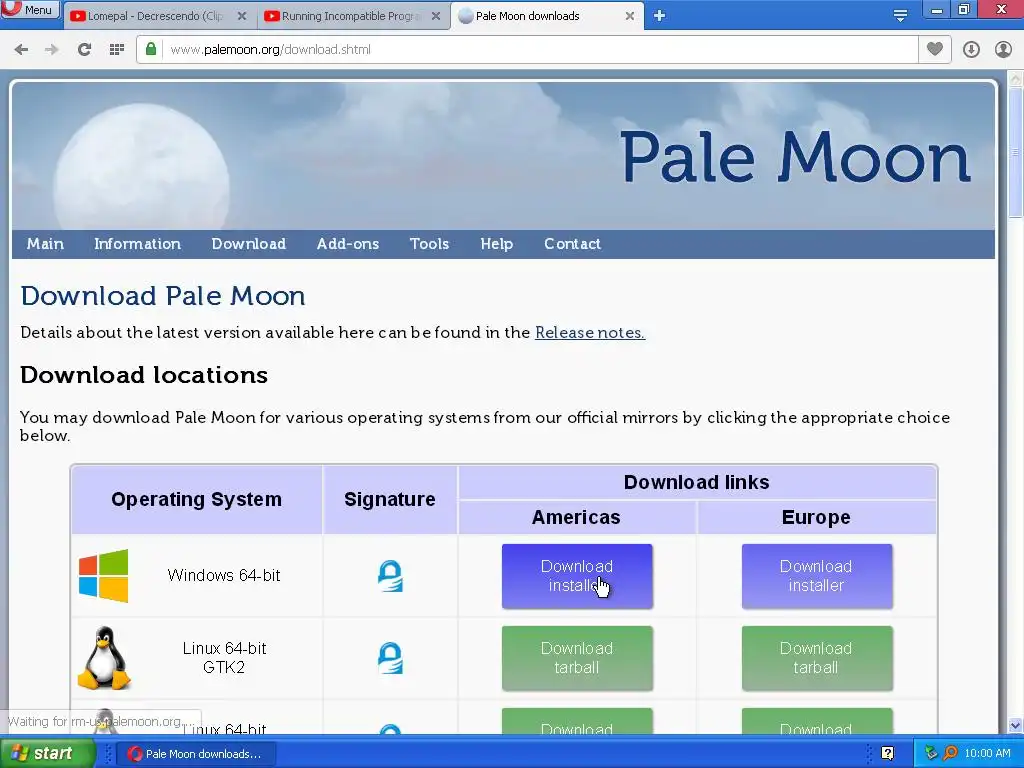Open the downloads icon in toolbar
The height and width of the screenshot is (768, 1024).
tap(971, 50)
